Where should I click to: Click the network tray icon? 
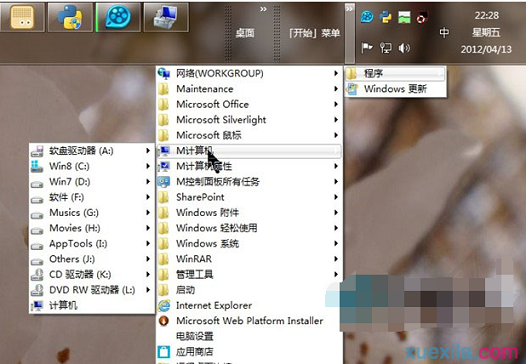coord(385,48)
